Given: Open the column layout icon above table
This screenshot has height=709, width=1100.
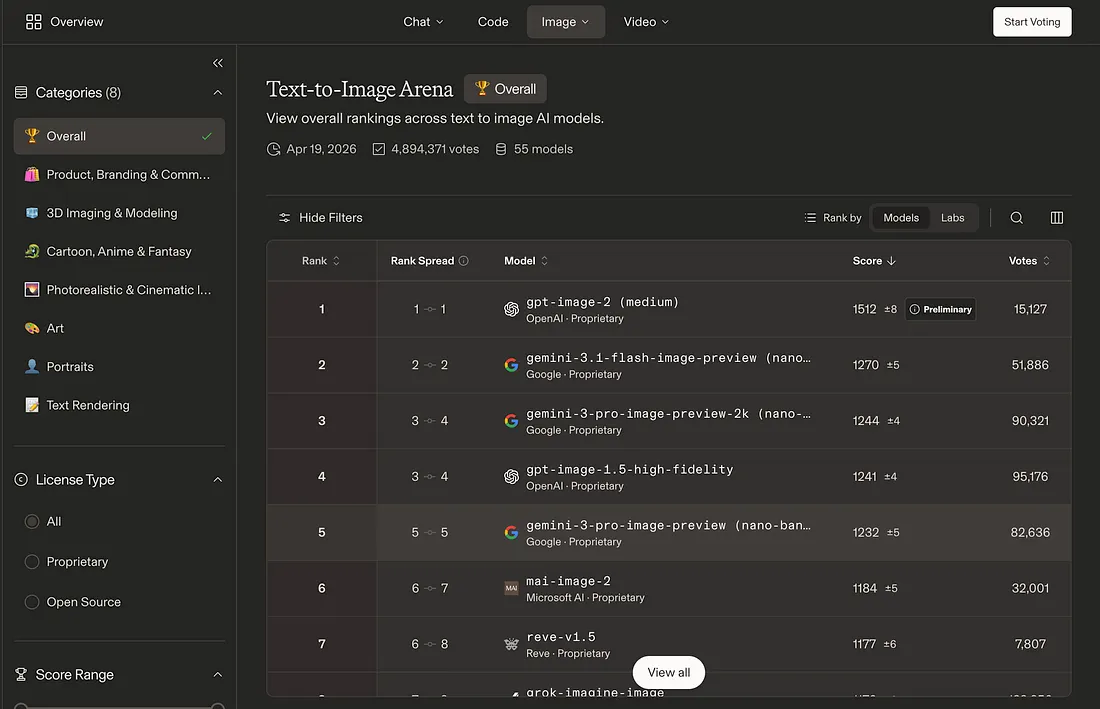Looking at the screenshot, I should click(1057, 218).
